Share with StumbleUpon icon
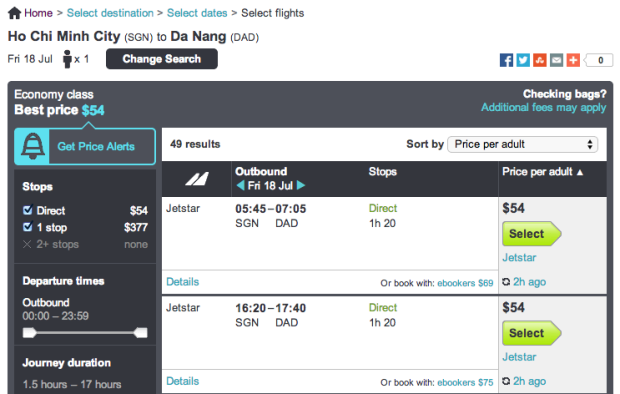Image resolution: width=620 pixels, height=394 pixels. pyautogui.click(x=539, y=60)
